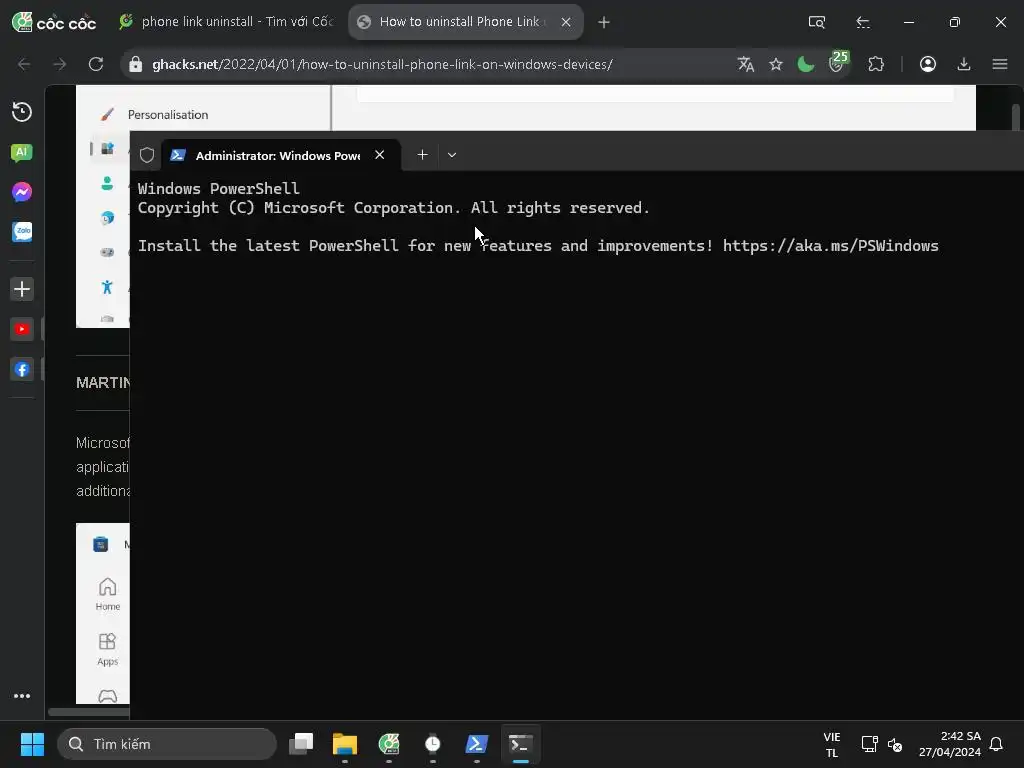This screenshot has height=768, width=1024.
Task: Open the extensions puzzle icon
Action: (x=876, y=64)
